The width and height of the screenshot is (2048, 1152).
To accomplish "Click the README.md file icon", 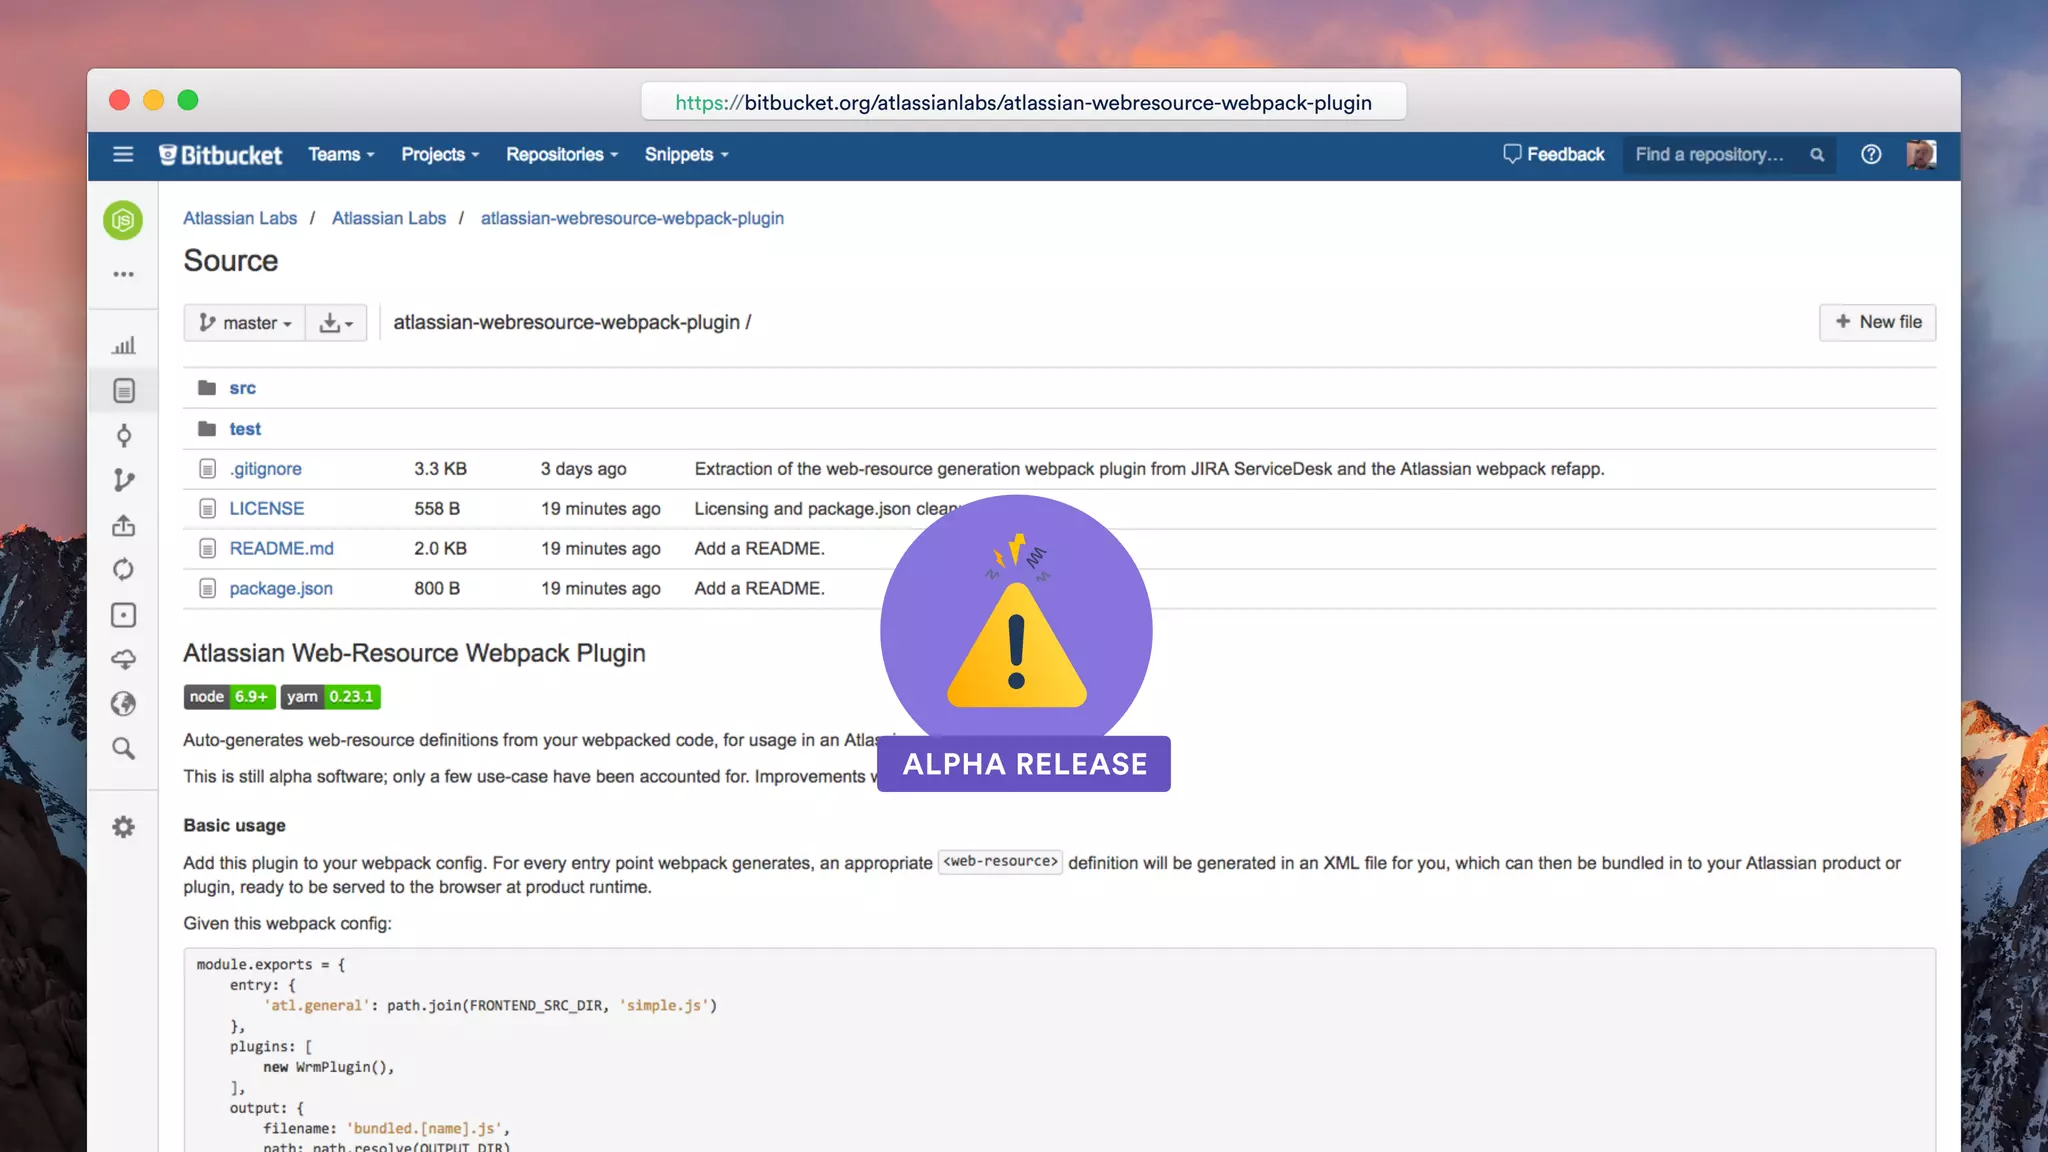I will (x=207, y=549).
